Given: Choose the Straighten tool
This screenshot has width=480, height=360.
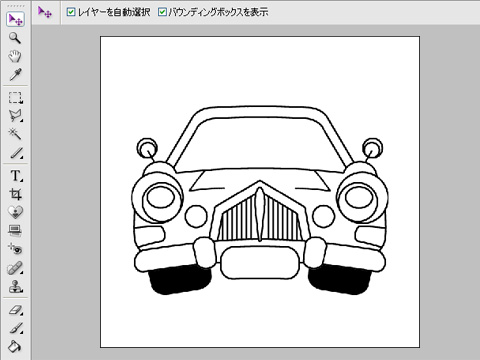Looking at the screenshot, I should pos(15,230).
